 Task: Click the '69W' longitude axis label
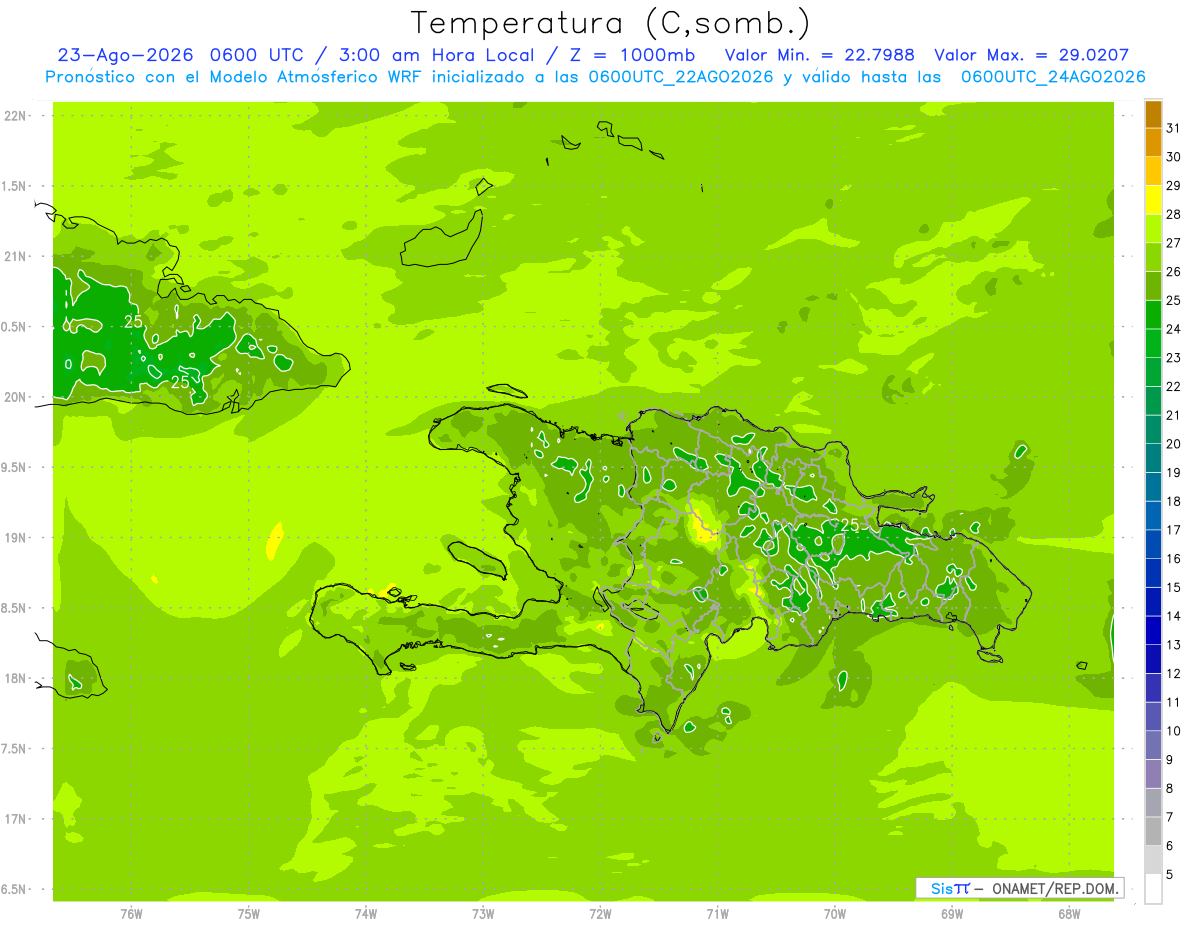[x=952, y=914]
